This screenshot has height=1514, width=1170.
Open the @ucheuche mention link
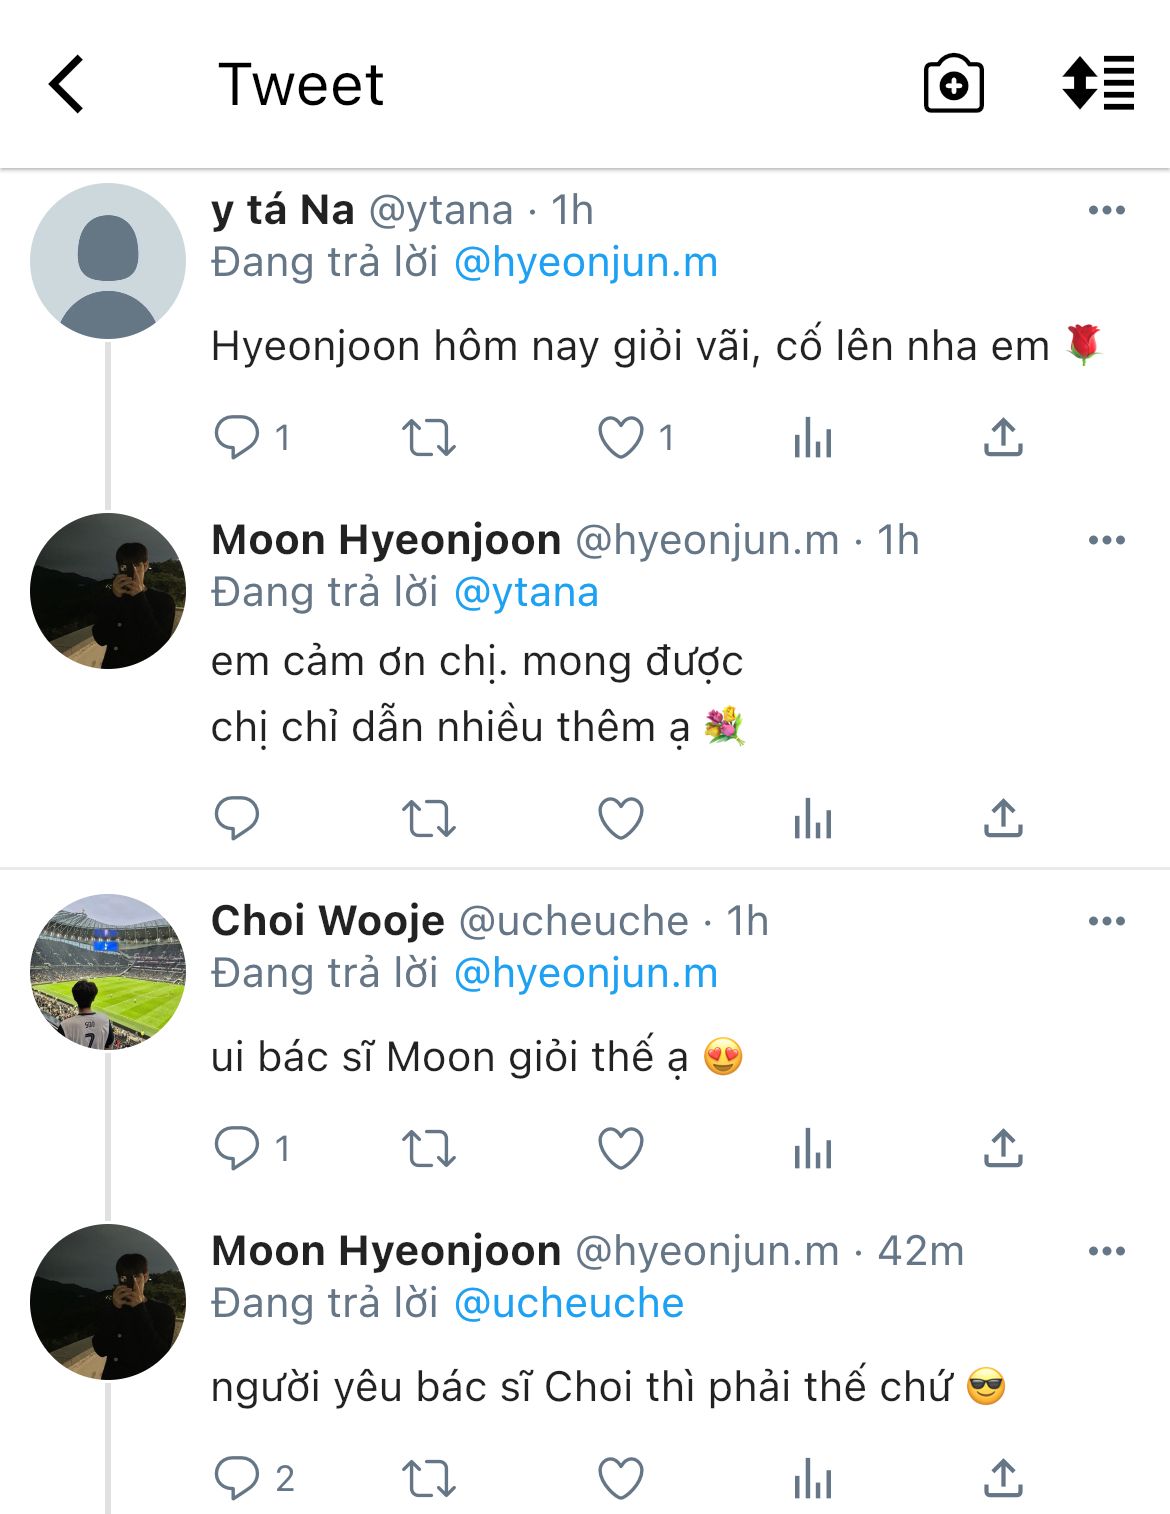[568, 1304]
